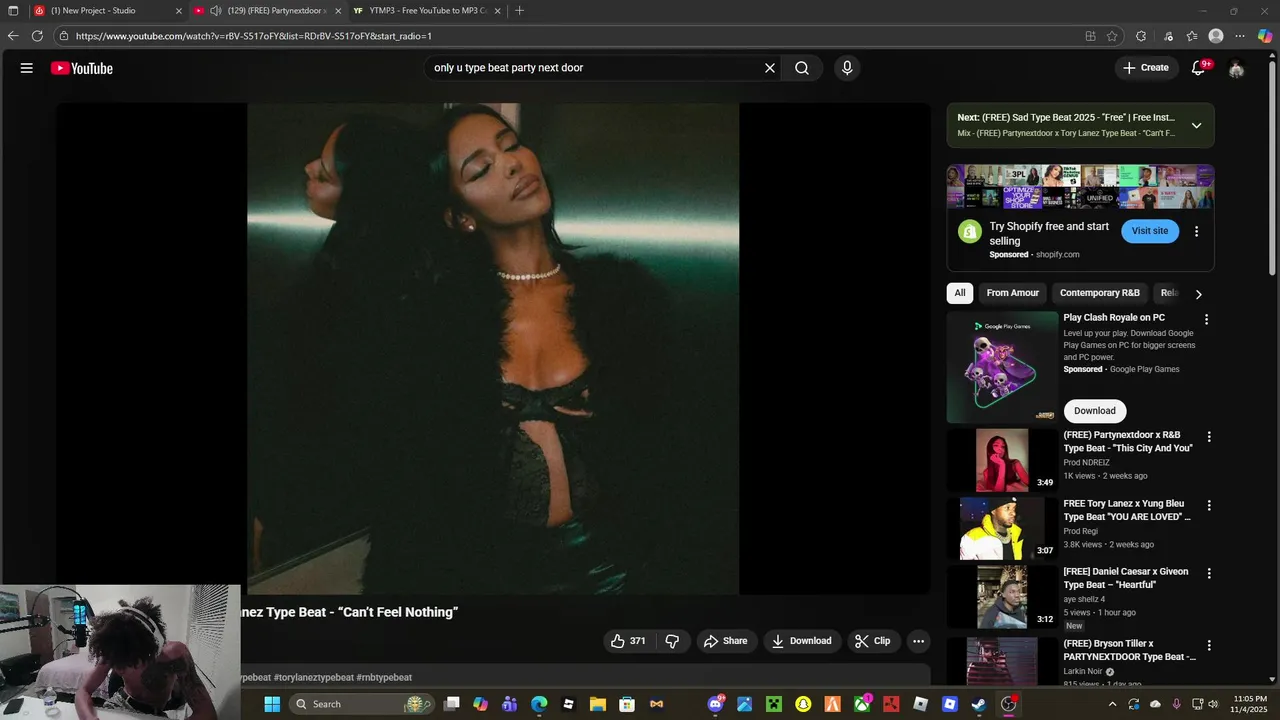Select the All filter chip
Screen dimensions: 1280x720
(960, 293)
